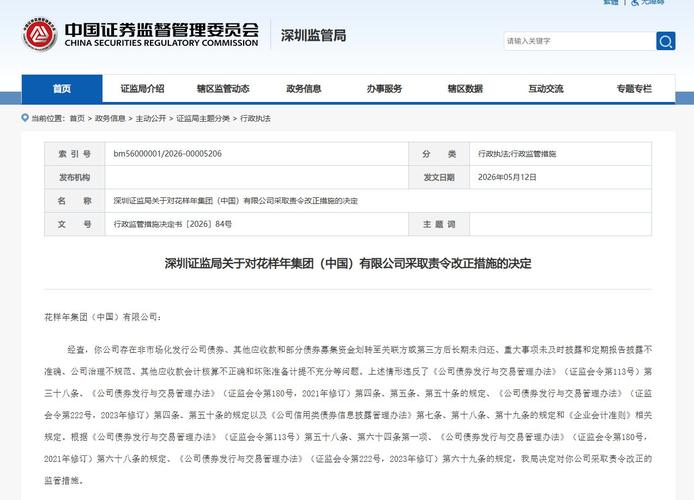Open the 首页 navigation tab
694x500 pixels.
tap(62, 88)
